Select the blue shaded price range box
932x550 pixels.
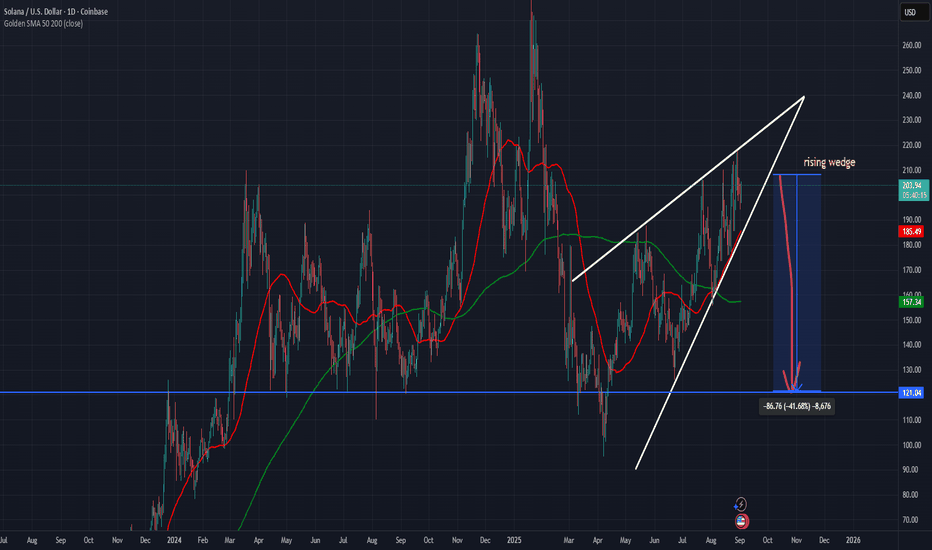[797, 283]
